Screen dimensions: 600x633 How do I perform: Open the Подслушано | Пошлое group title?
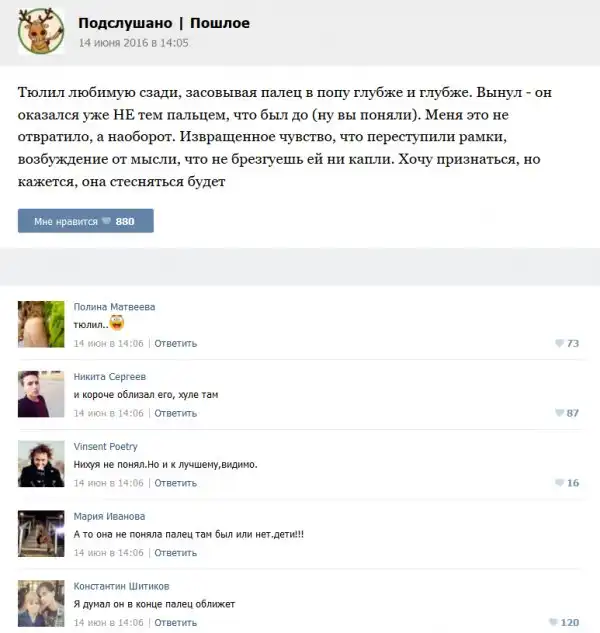164,23
